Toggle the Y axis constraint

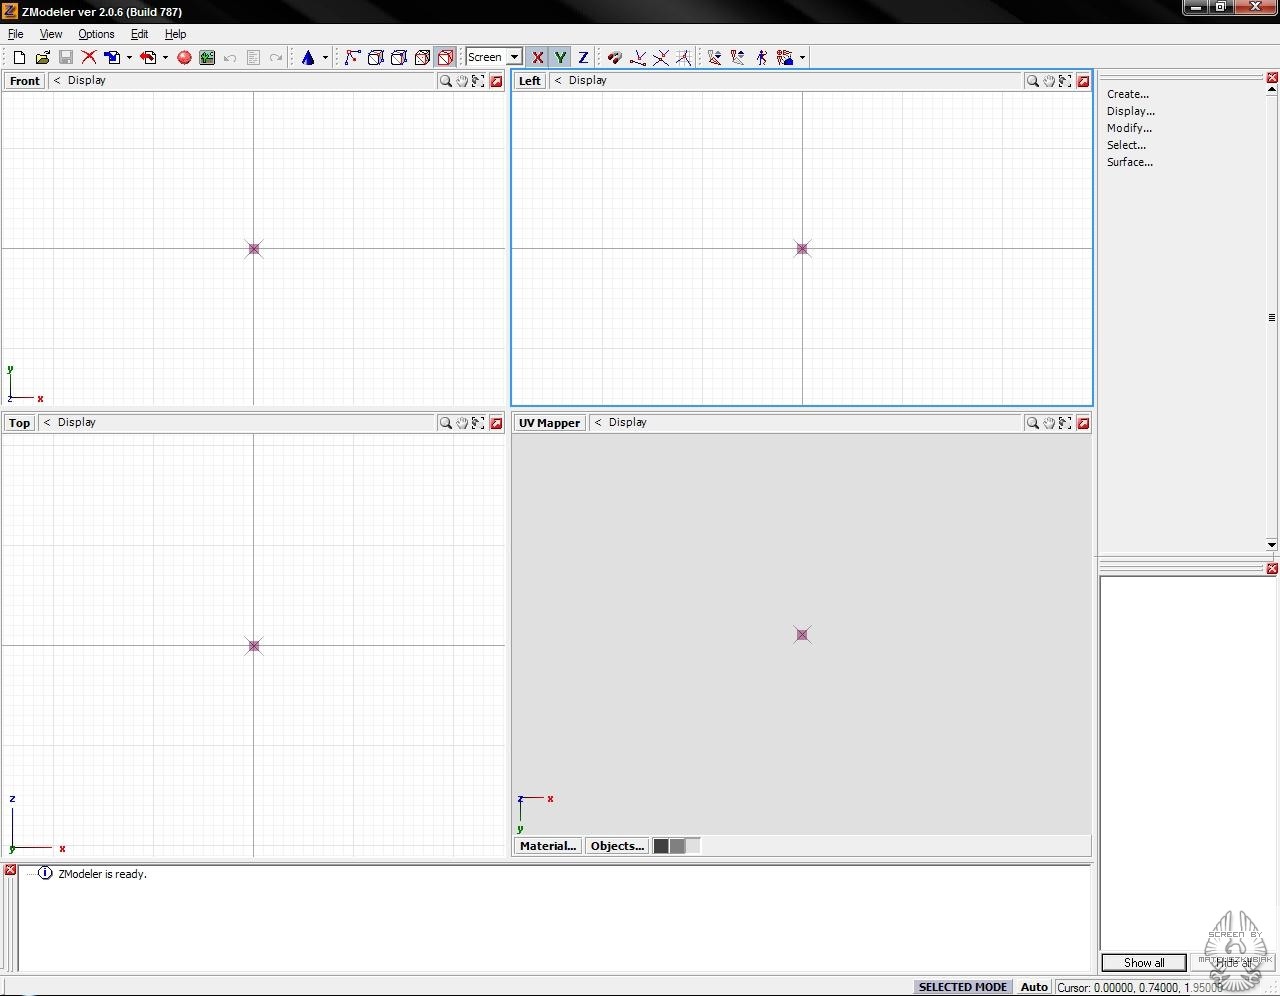(560, 57)
